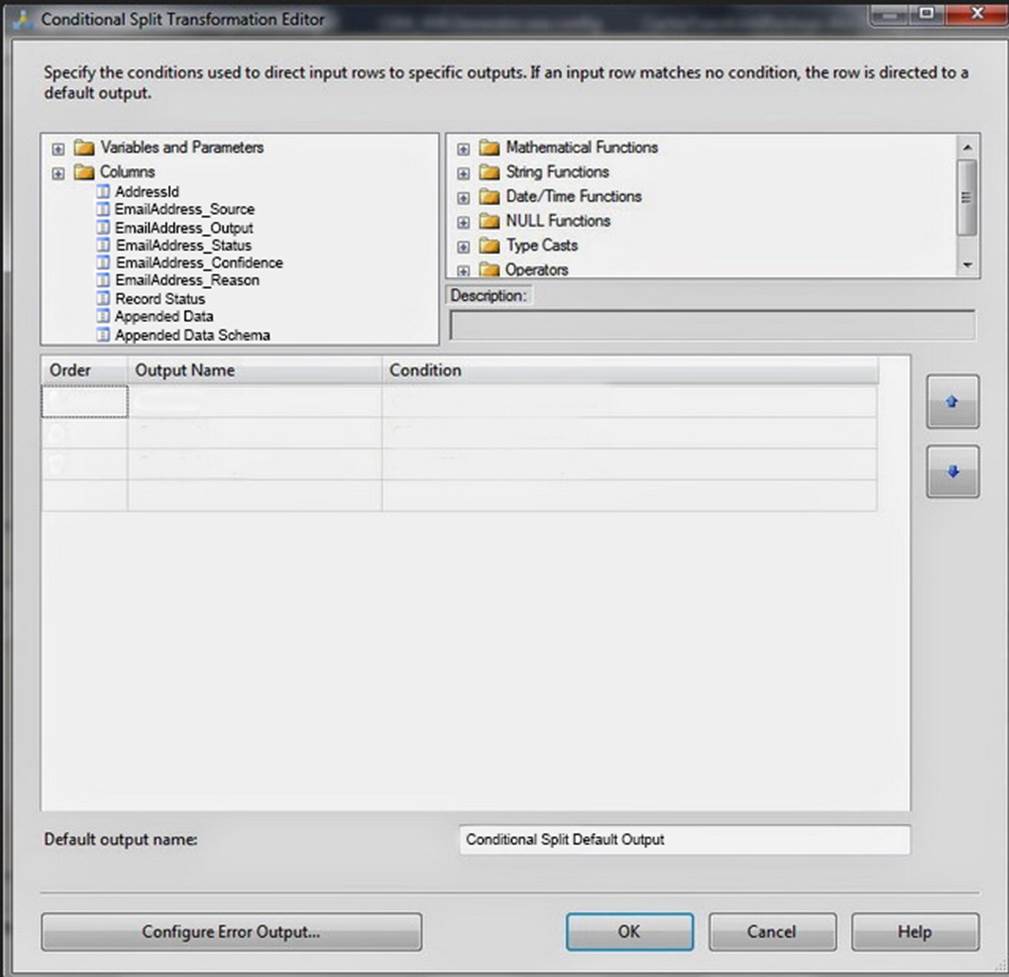Expand the NULL Functions node
The image size is (1009, 977).
click(x=463, y=222)
